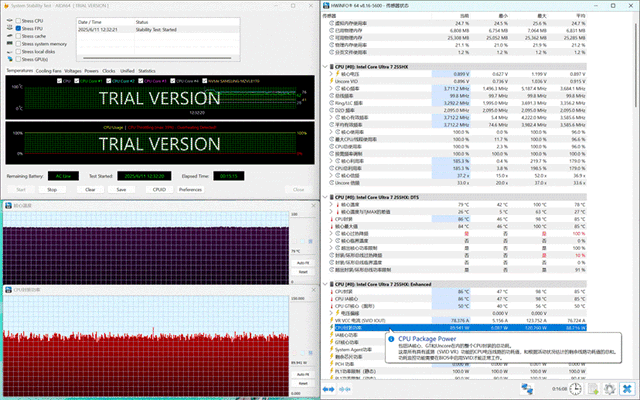This screenshot has width=640, height=400.
Task: Click the horizontal scrollbar under the AIDA64 log list
Action: pos(157,58)
